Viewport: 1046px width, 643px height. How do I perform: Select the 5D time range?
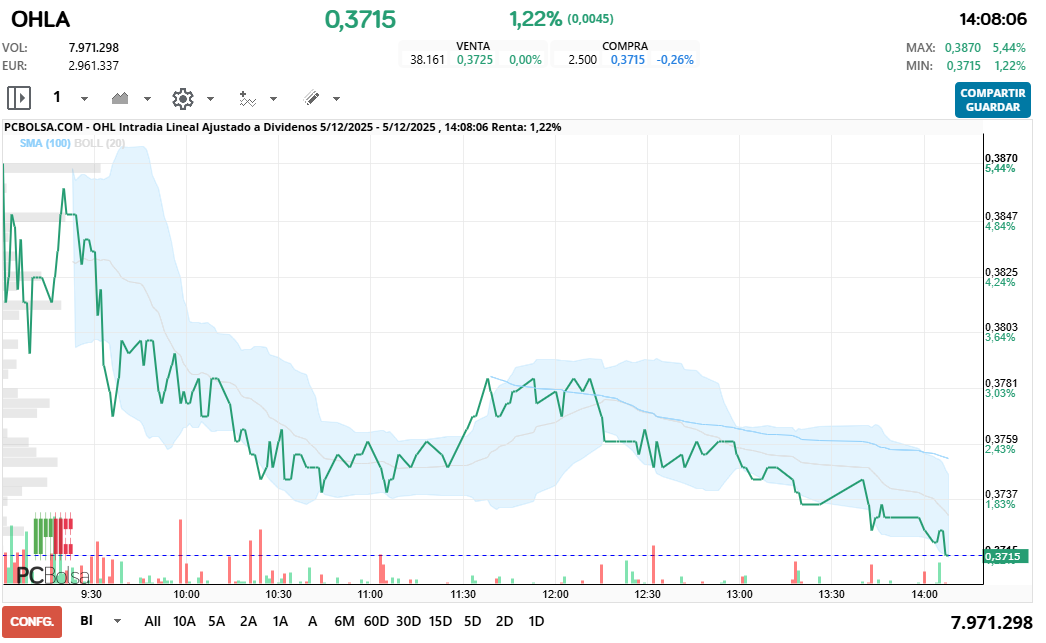(472, 621)
